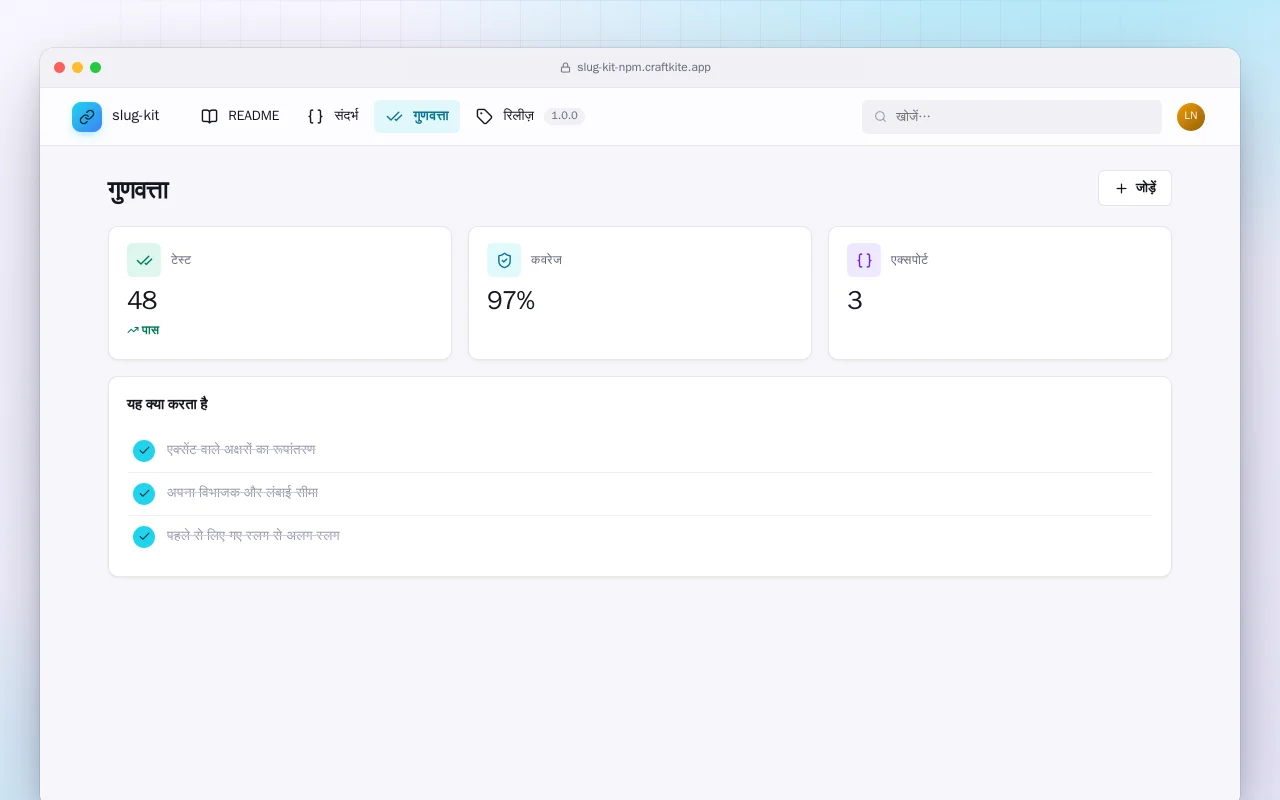Uncheck the पहले से लिए गए स्लग item
The height and width of the screenshot is (800, 1280).
[144, 537]
